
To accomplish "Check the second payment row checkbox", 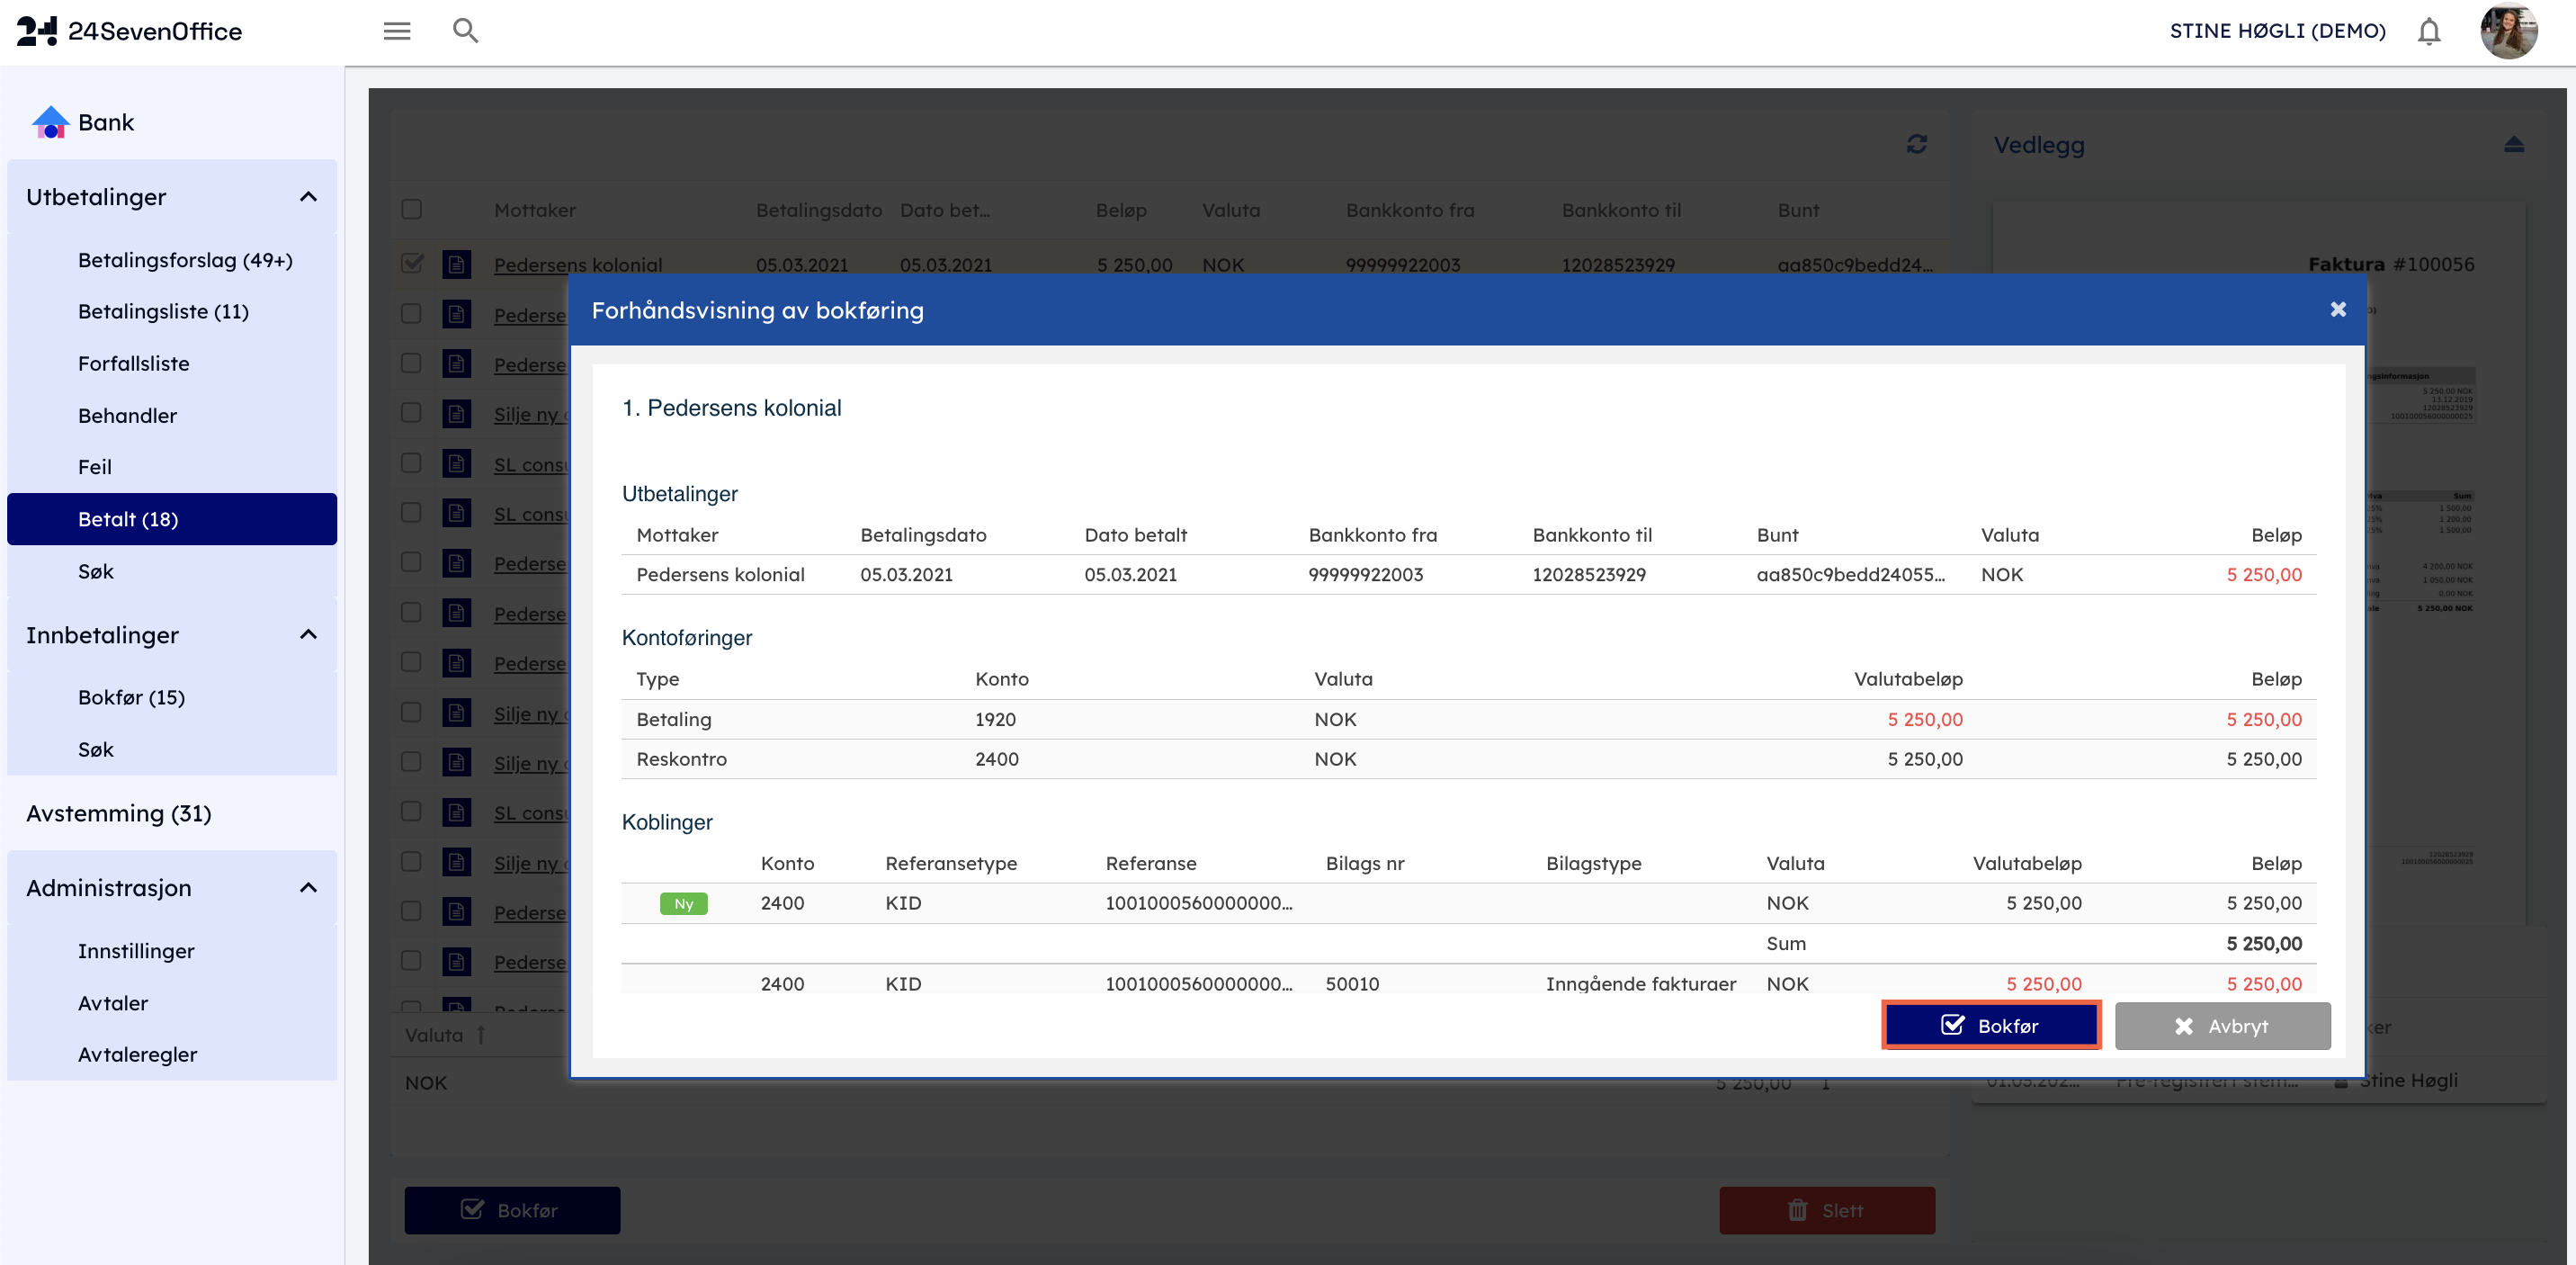I will [412, 314].
